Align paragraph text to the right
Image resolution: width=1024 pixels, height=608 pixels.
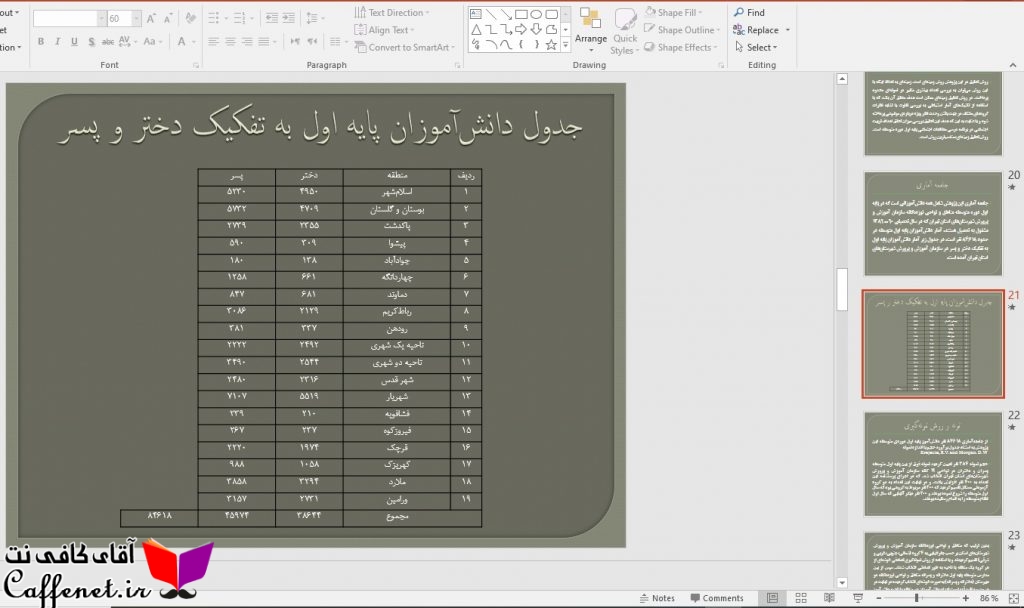[248, 42]
